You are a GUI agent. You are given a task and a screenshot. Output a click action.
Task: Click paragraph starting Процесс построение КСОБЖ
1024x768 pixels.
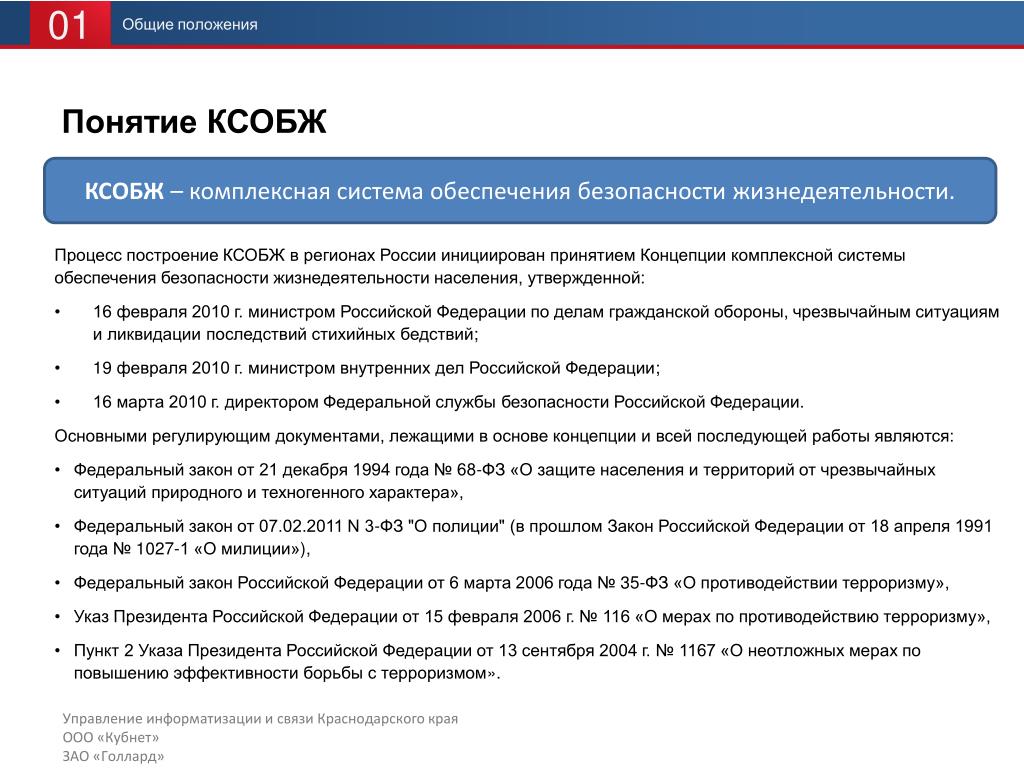point(480,266)
